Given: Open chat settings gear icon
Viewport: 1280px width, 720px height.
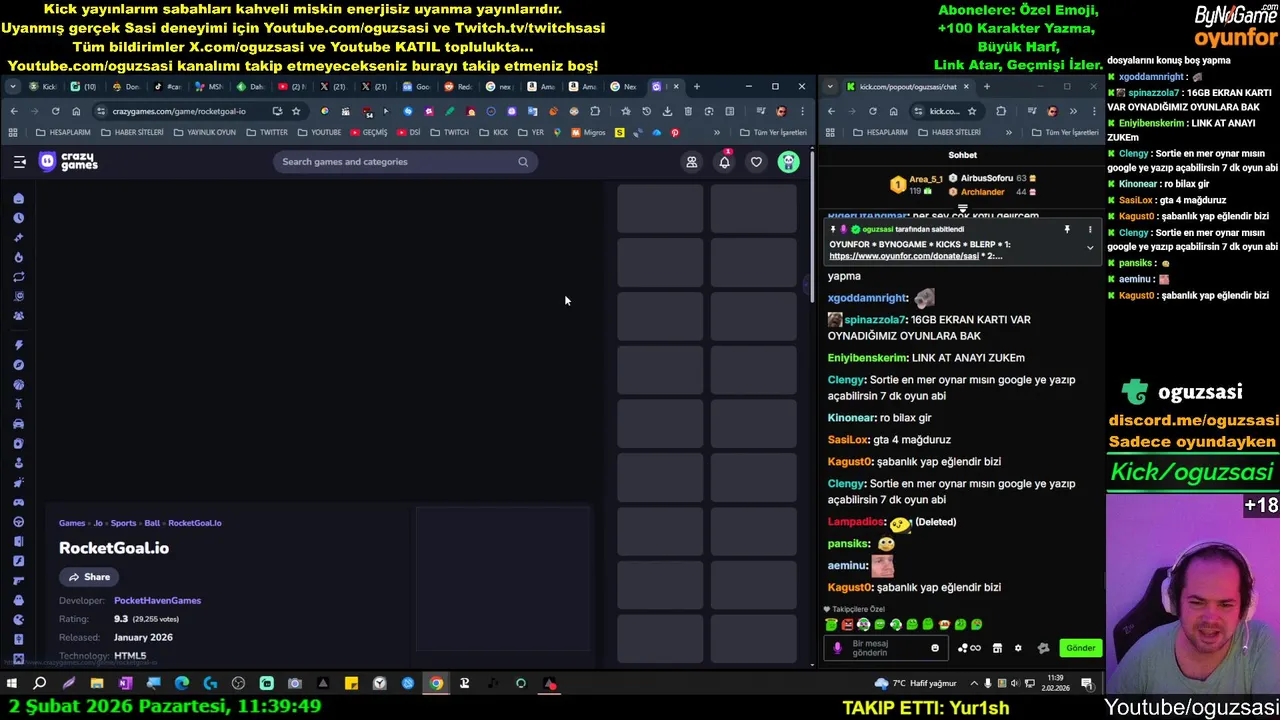Looking at the screenshot, I should pos(1018,648).
